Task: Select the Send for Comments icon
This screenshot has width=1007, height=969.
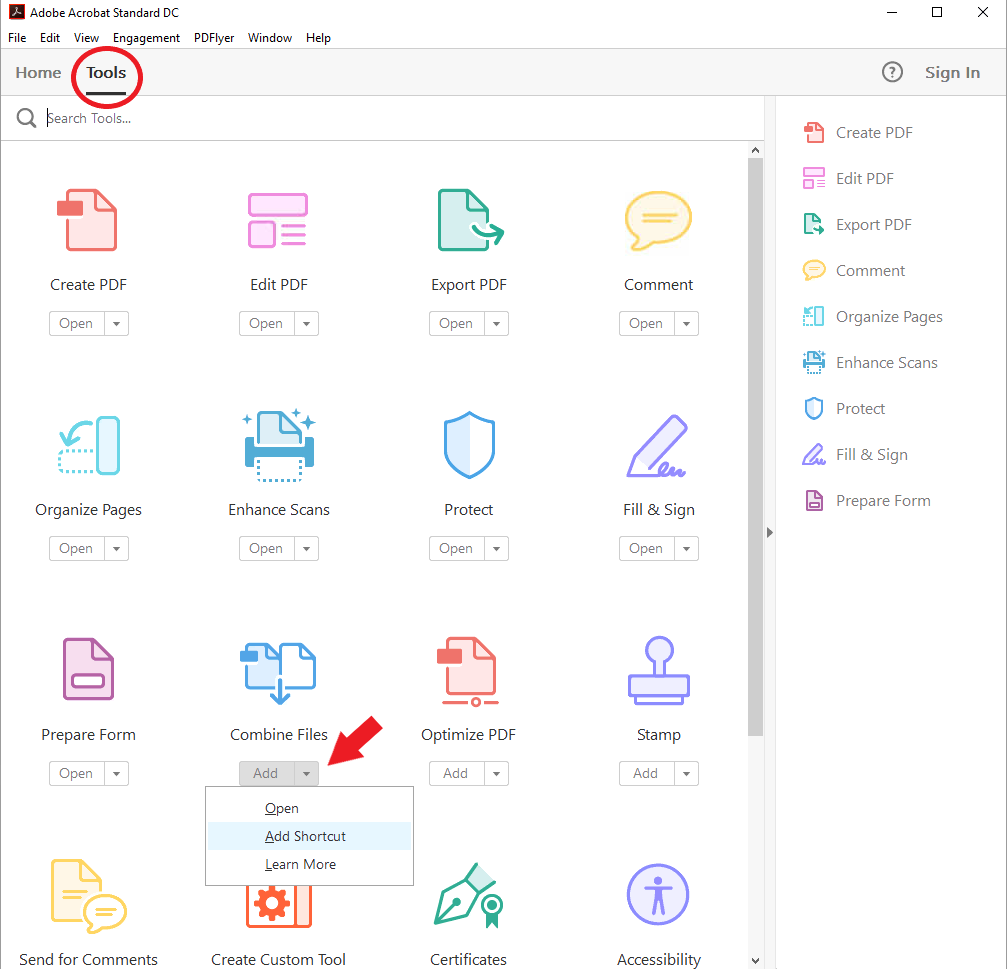Action: (89, 896)
